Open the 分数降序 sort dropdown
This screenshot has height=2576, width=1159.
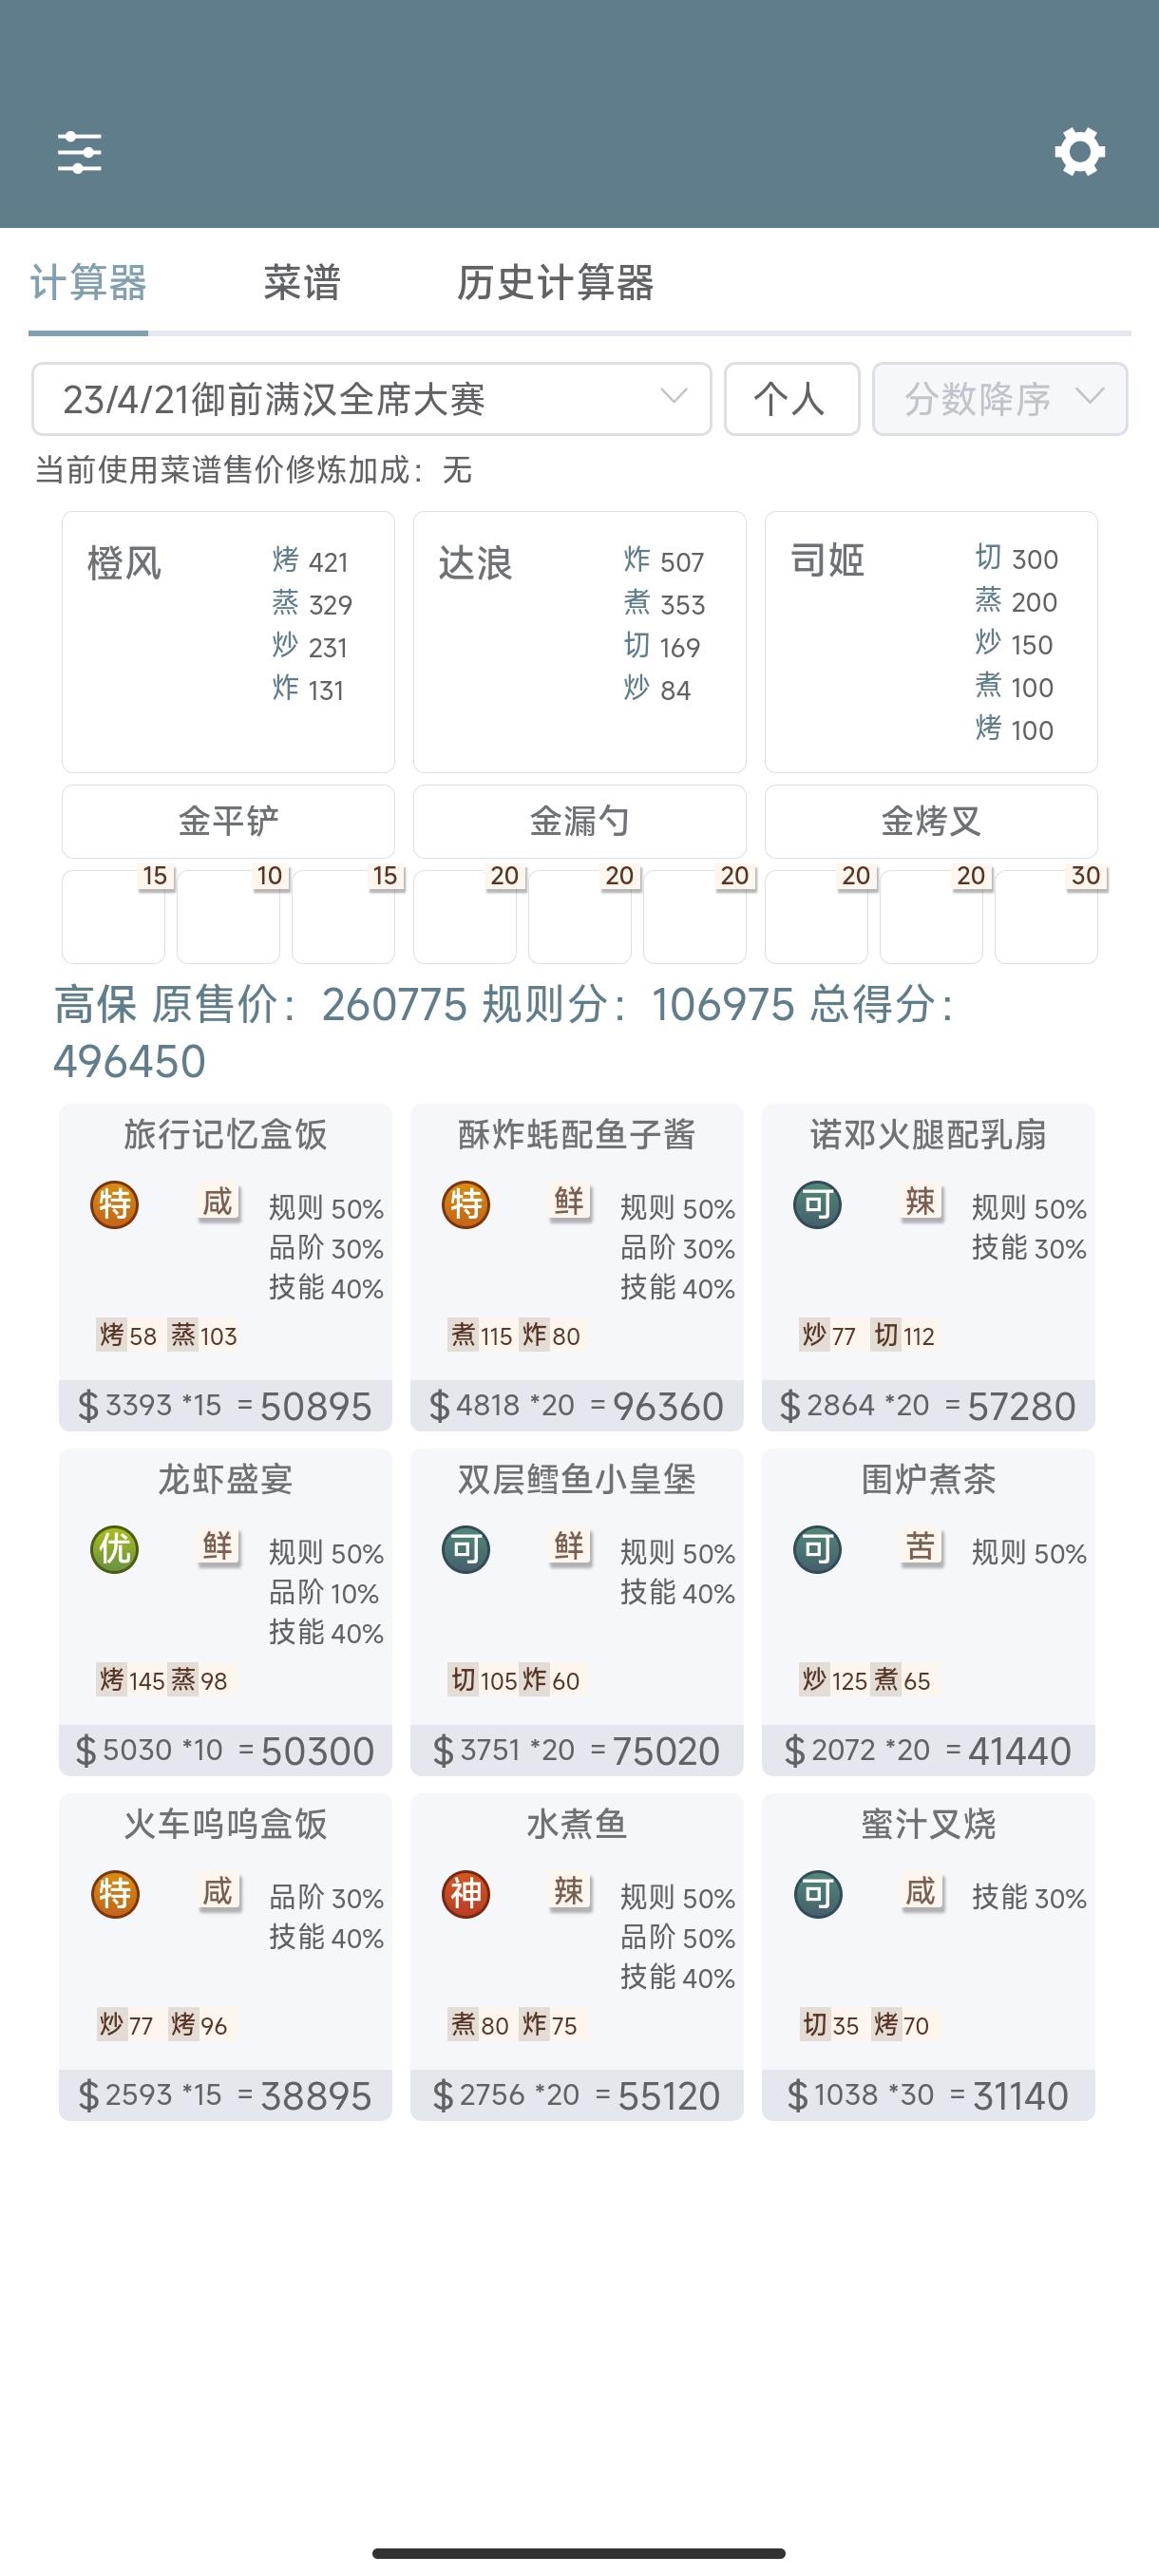[1000, 399]
